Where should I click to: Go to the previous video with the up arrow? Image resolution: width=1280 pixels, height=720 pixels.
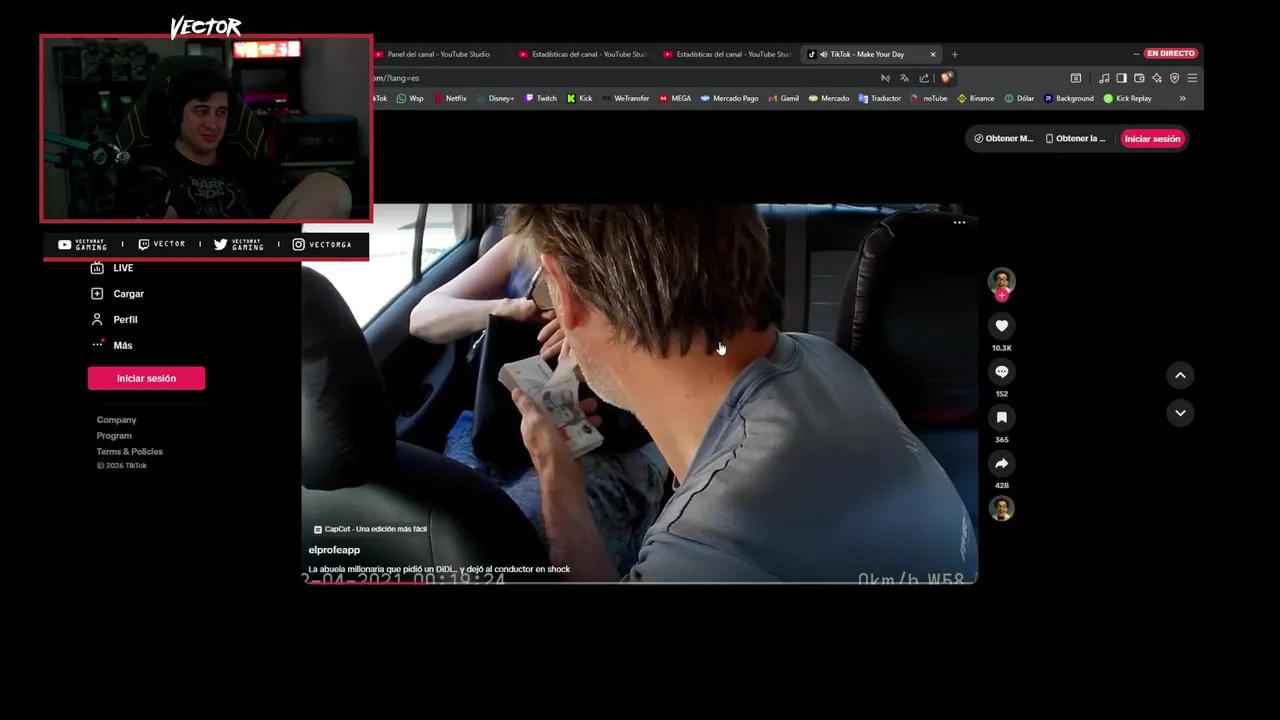[x=1180, y=375]
